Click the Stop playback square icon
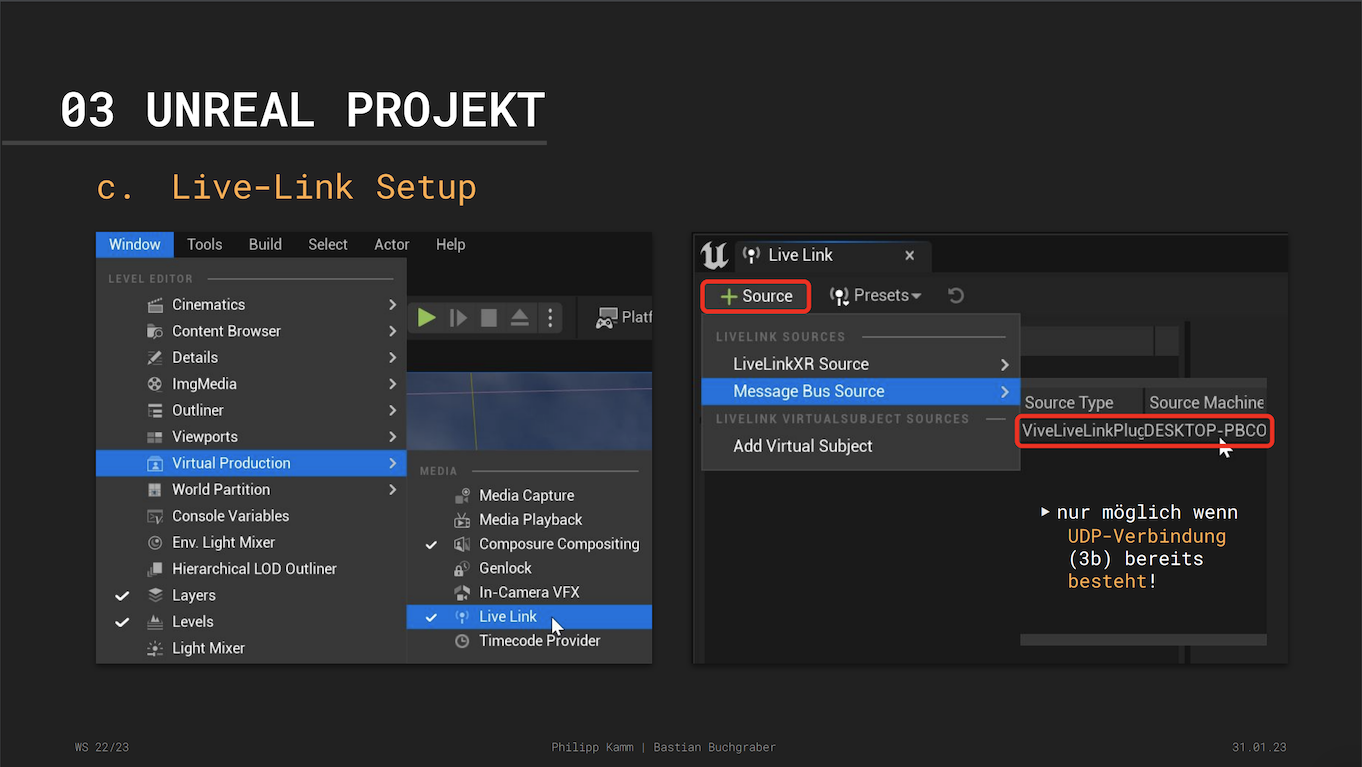1362x767 pixels. point(489,318)
